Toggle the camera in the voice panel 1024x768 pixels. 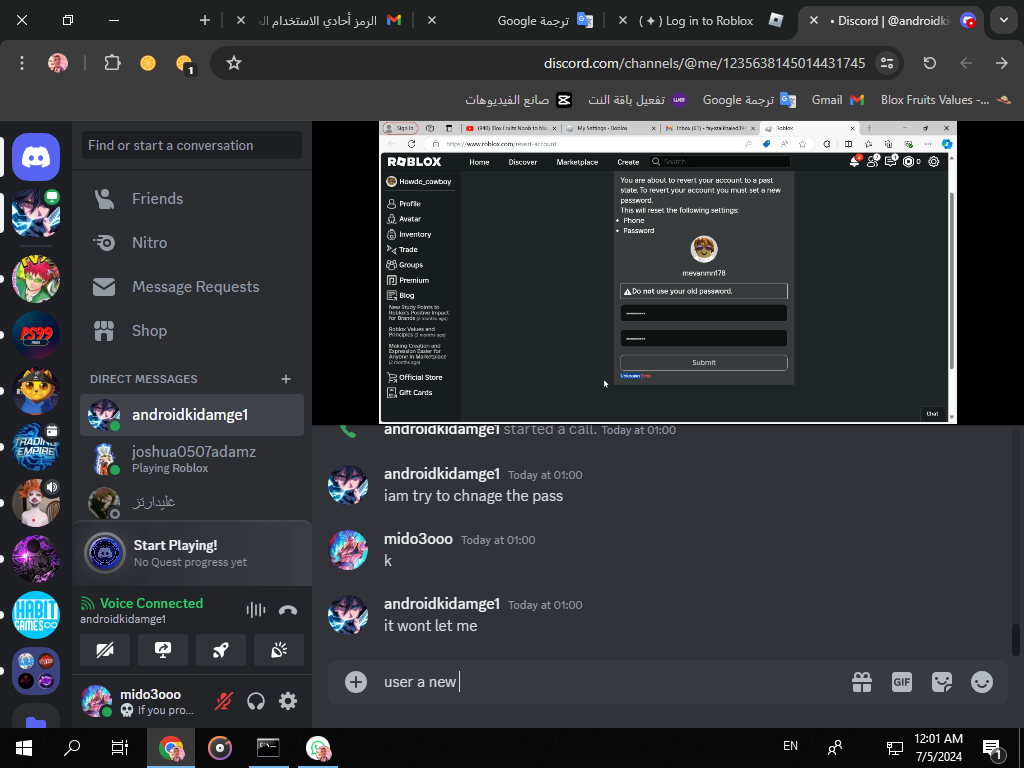(105, 650)
